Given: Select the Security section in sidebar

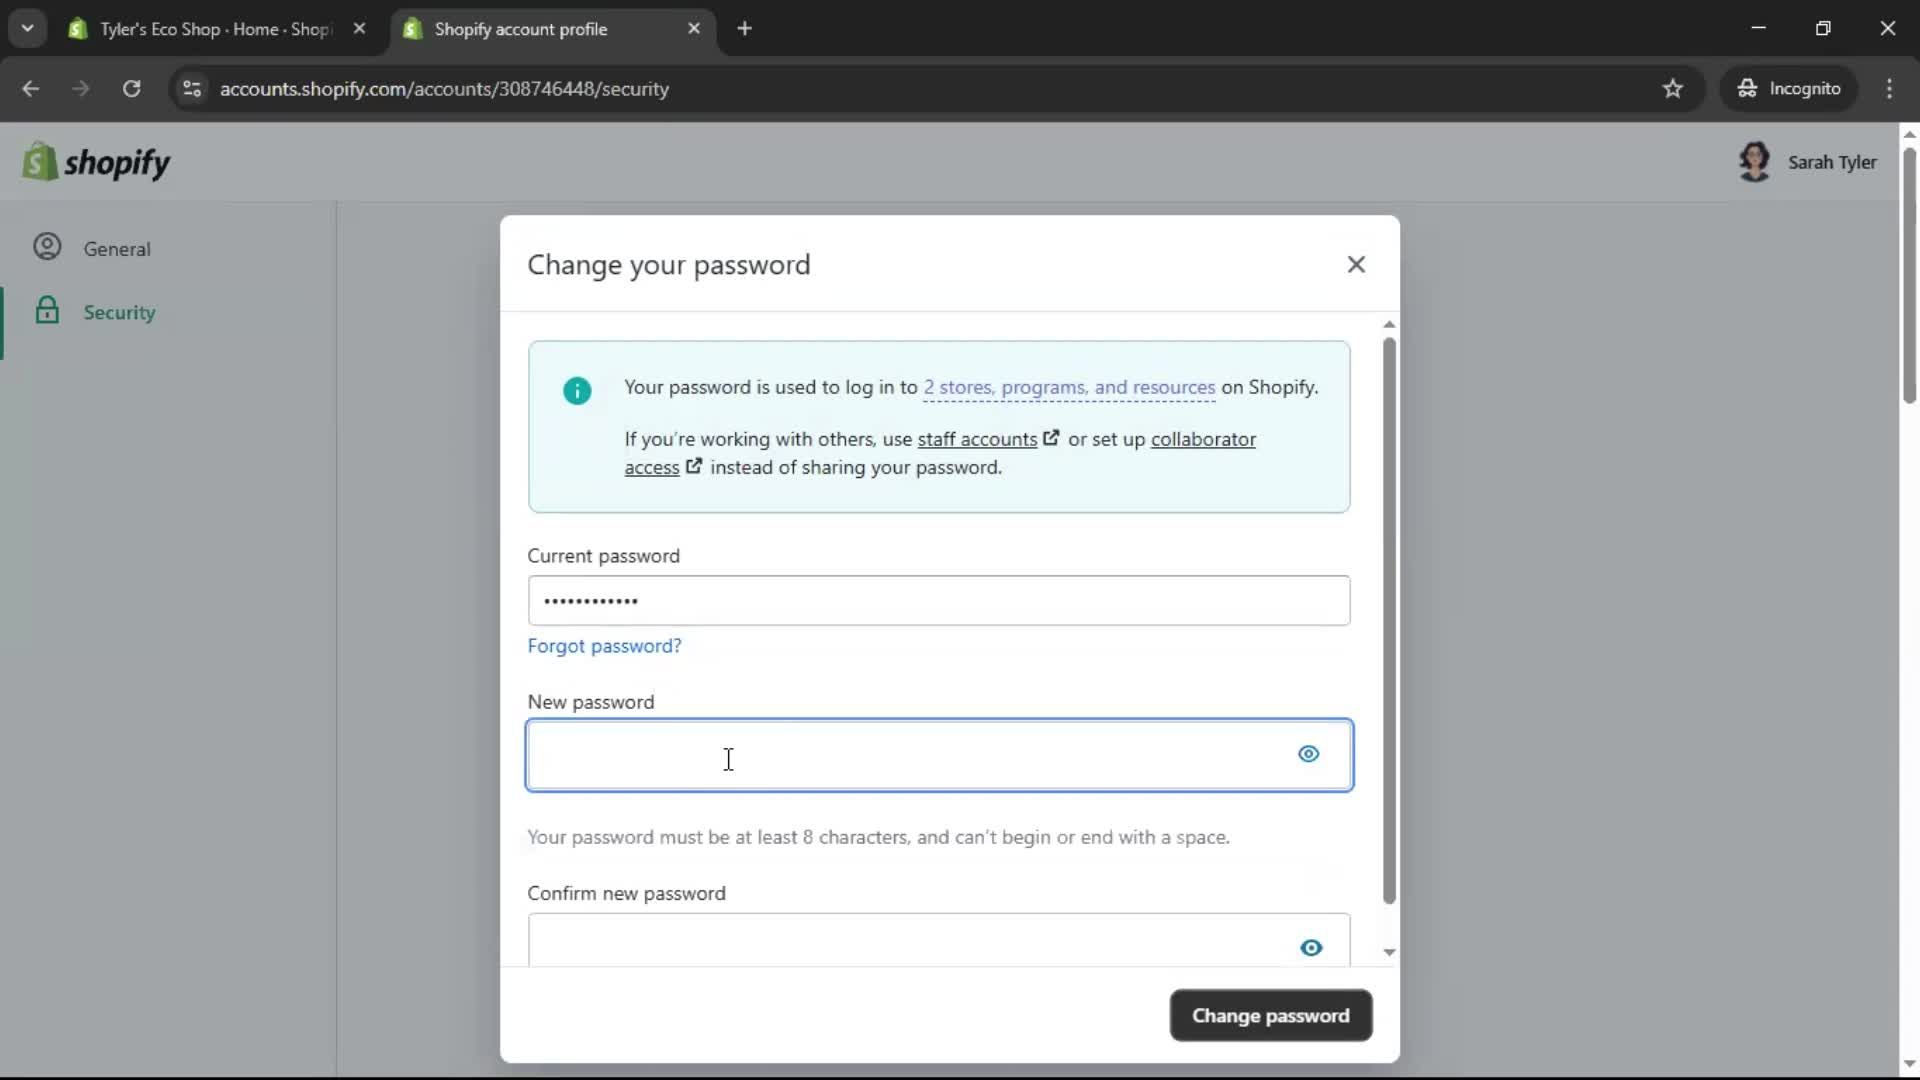Looking at the screenshot, I should 120,311.
